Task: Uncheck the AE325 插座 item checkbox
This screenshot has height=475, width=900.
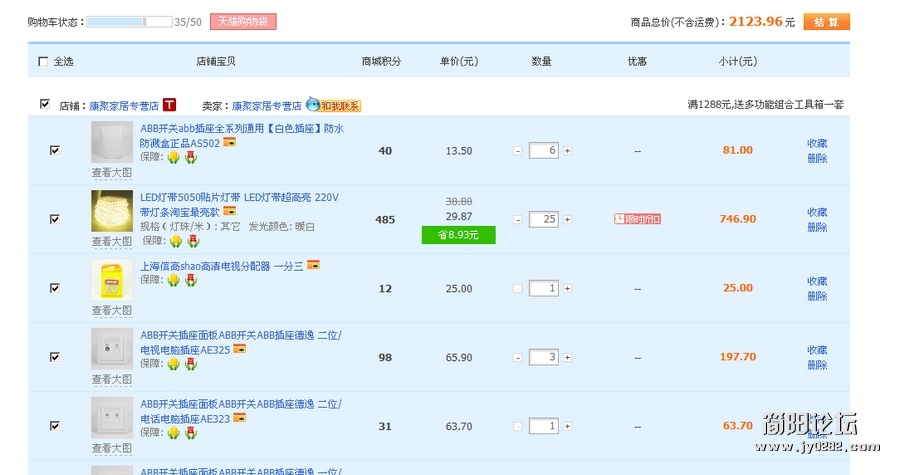Action: tap(55, 357)
